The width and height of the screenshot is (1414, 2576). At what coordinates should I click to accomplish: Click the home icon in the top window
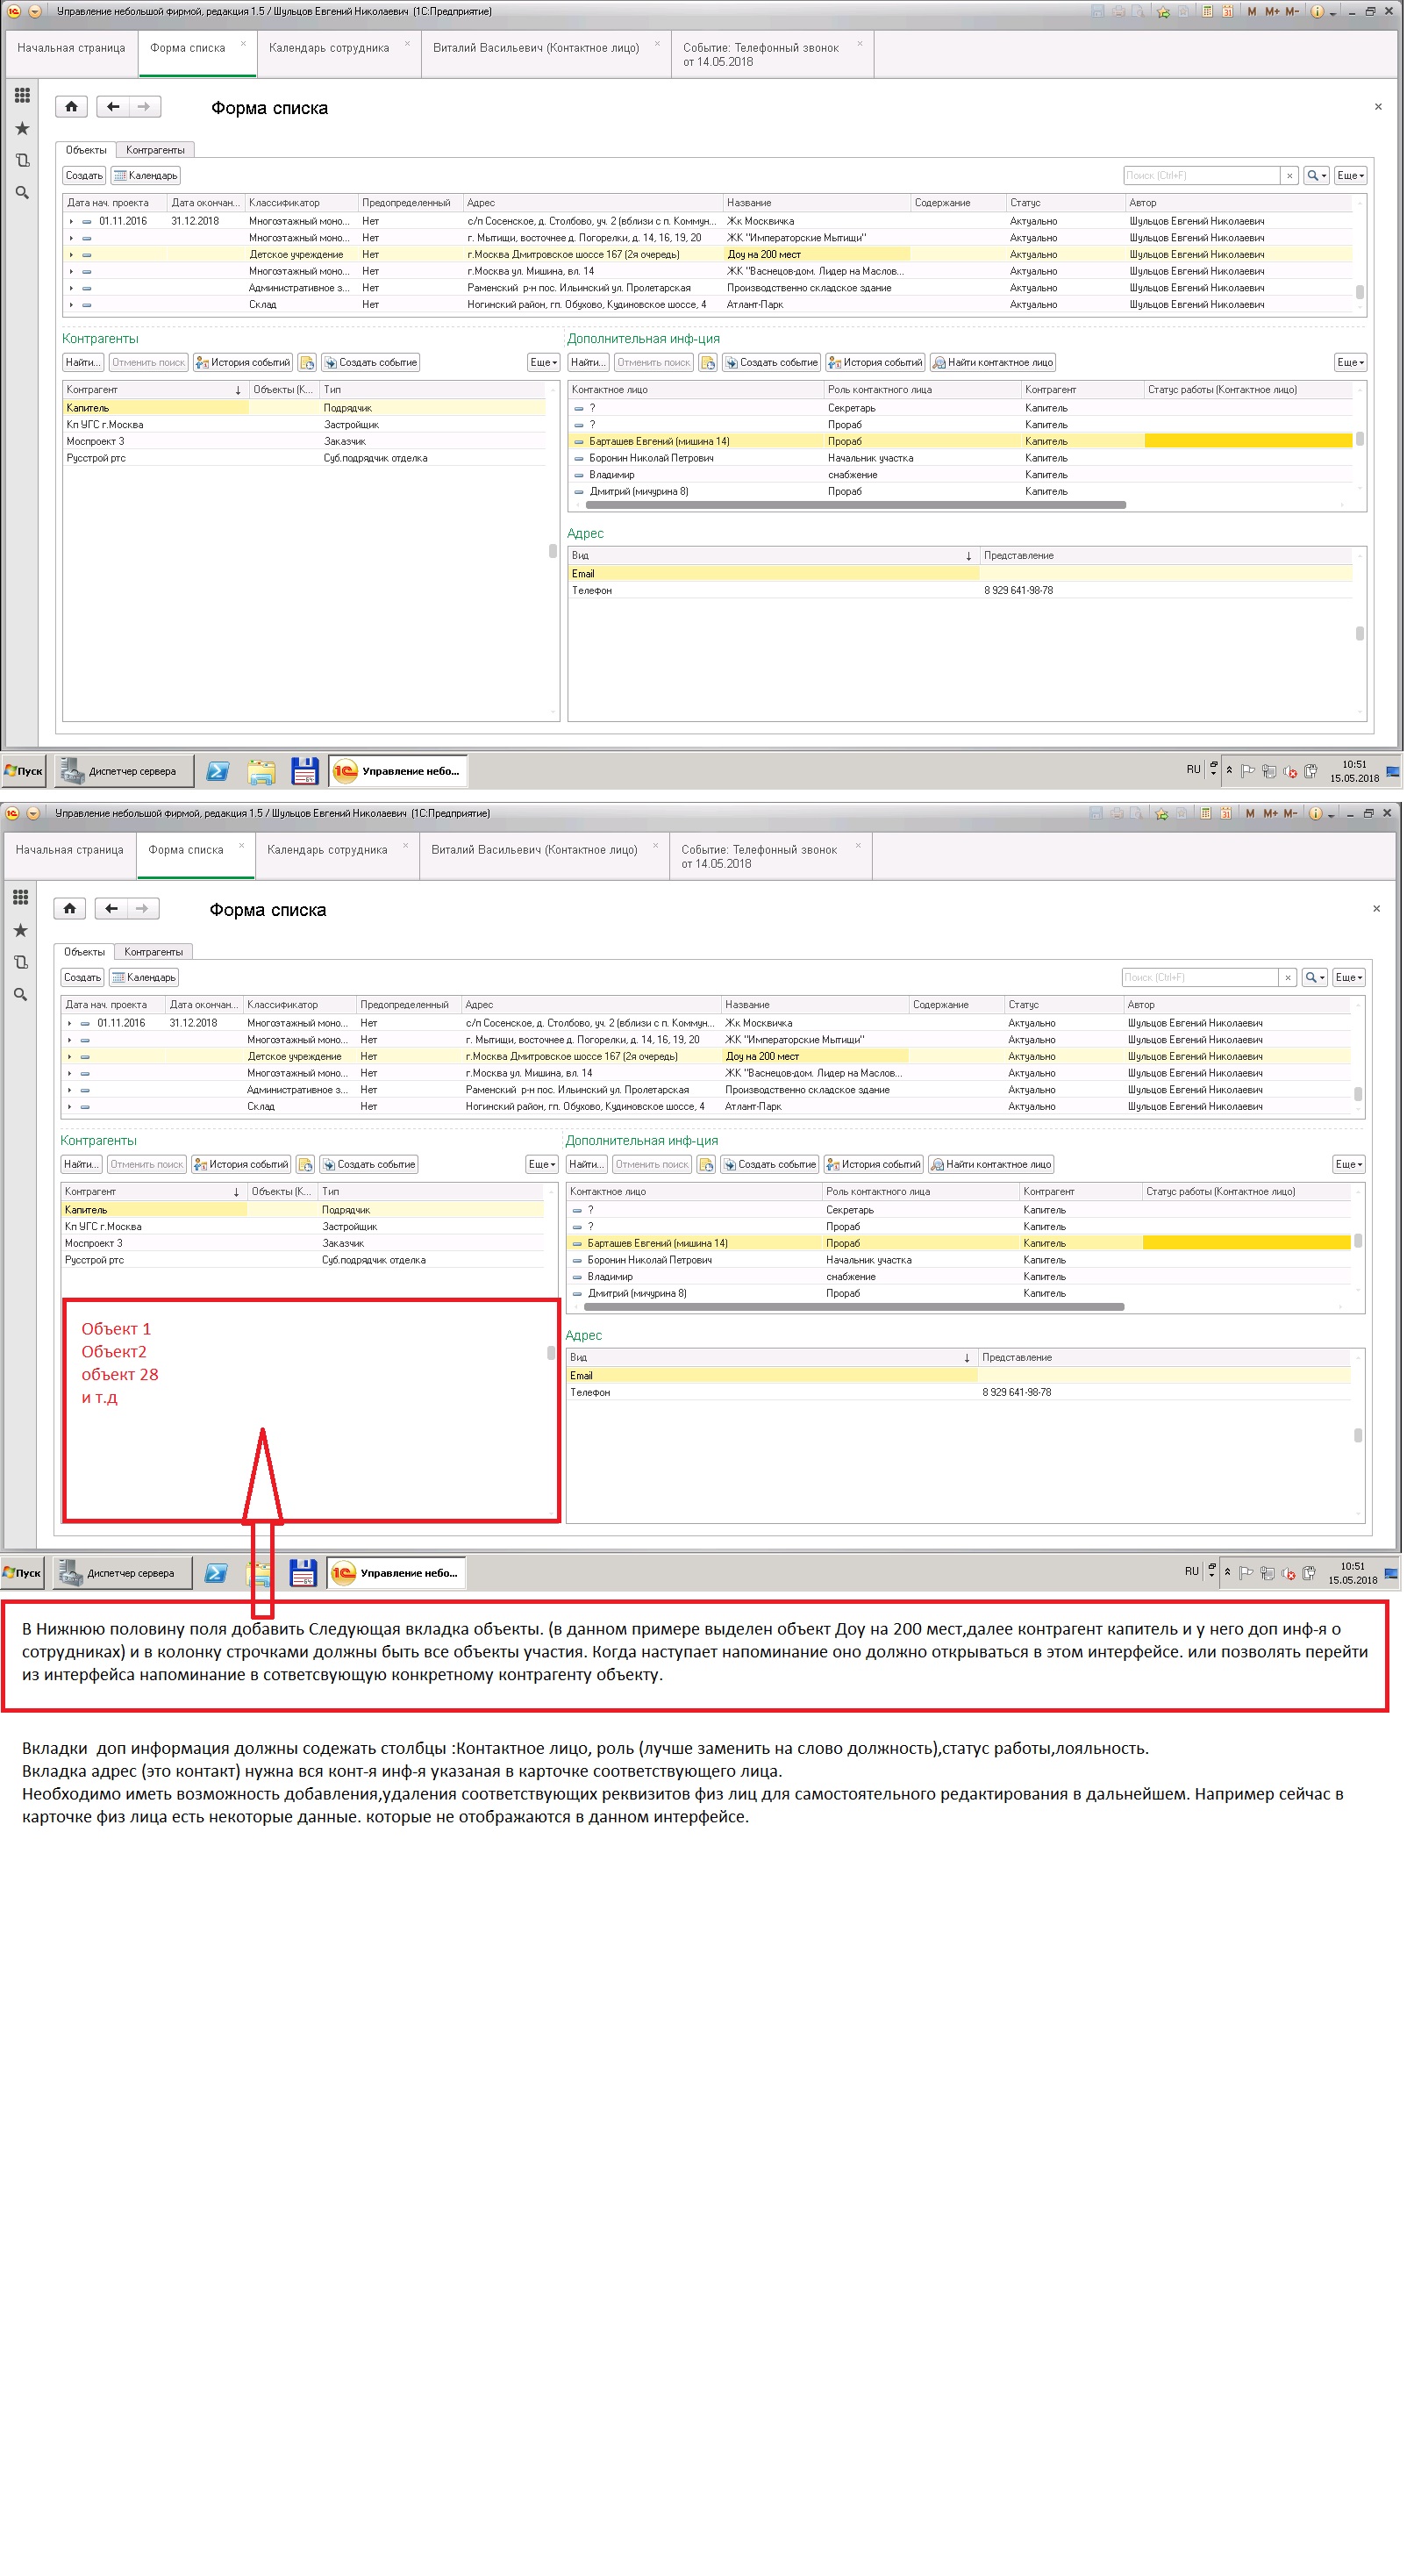[71, 107]
